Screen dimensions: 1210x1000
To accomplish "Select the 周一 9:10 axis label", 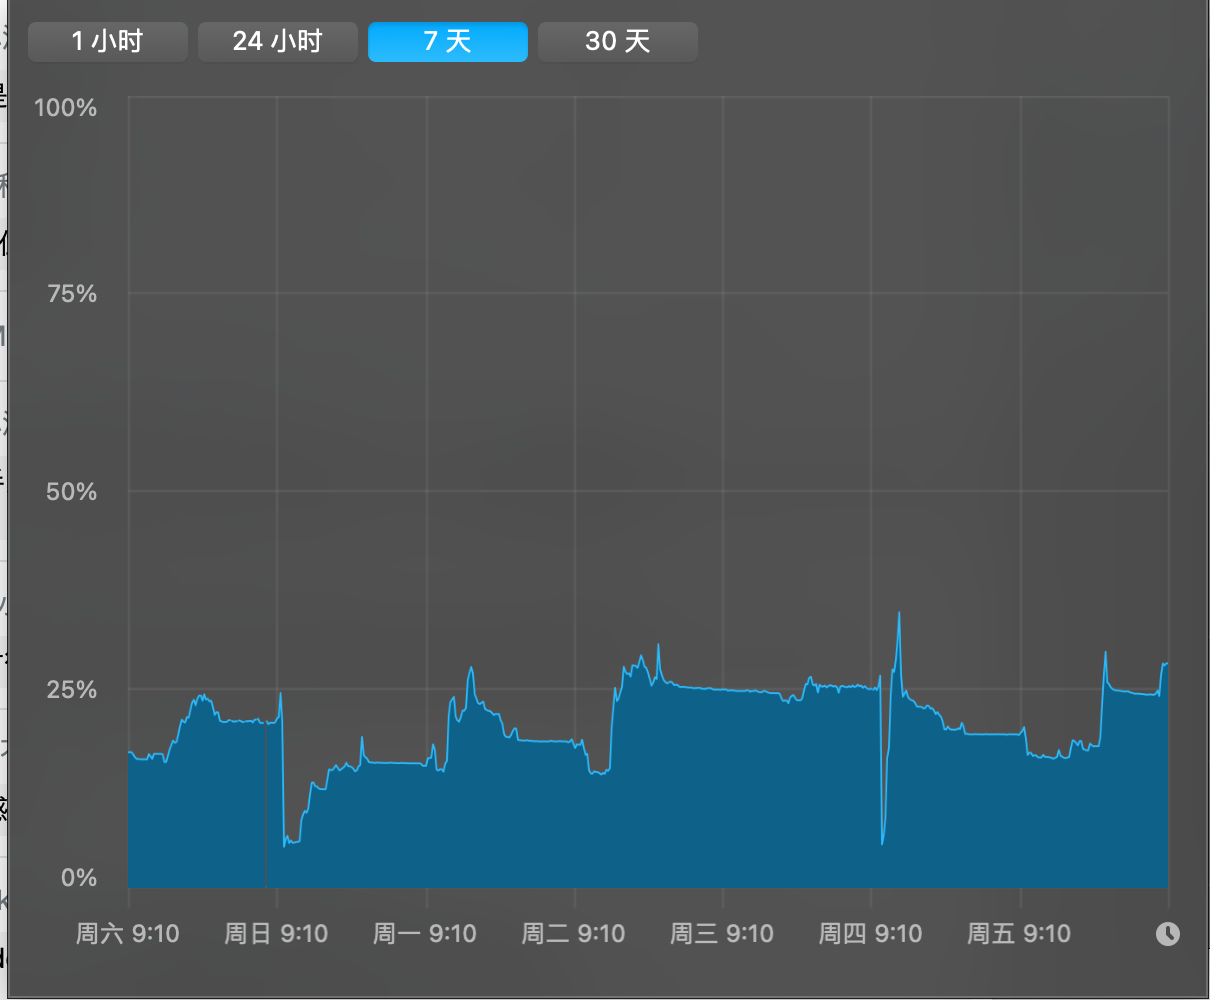I will 425,934.
